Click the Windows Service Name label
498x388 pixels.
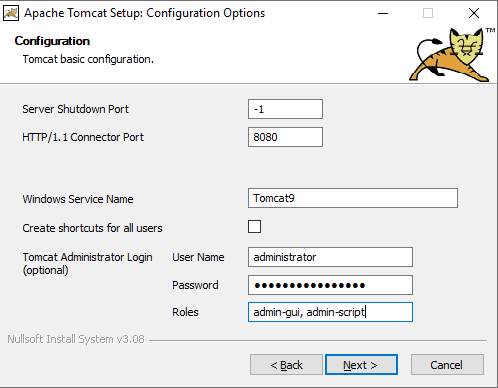pyautogui.click(x=78, y=199)
